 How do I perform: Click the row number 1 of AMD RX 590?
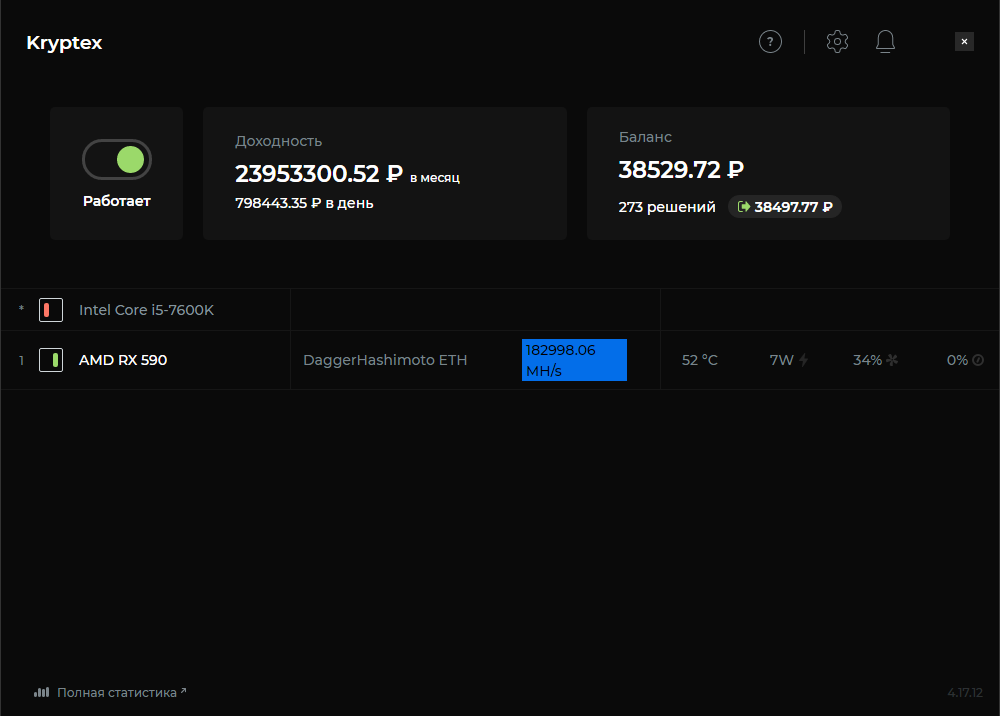point(21,360)
